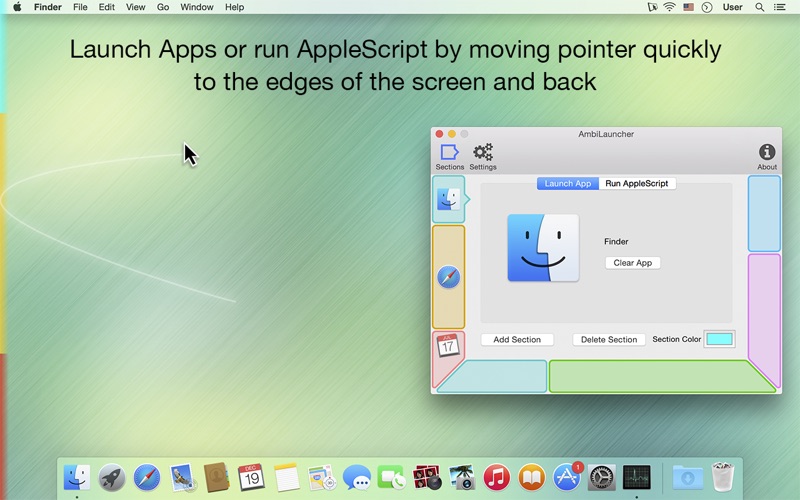Open Notification Center list icon
Image resolution: width=800 pixels, height=500 pixels.
coord(780,7)
